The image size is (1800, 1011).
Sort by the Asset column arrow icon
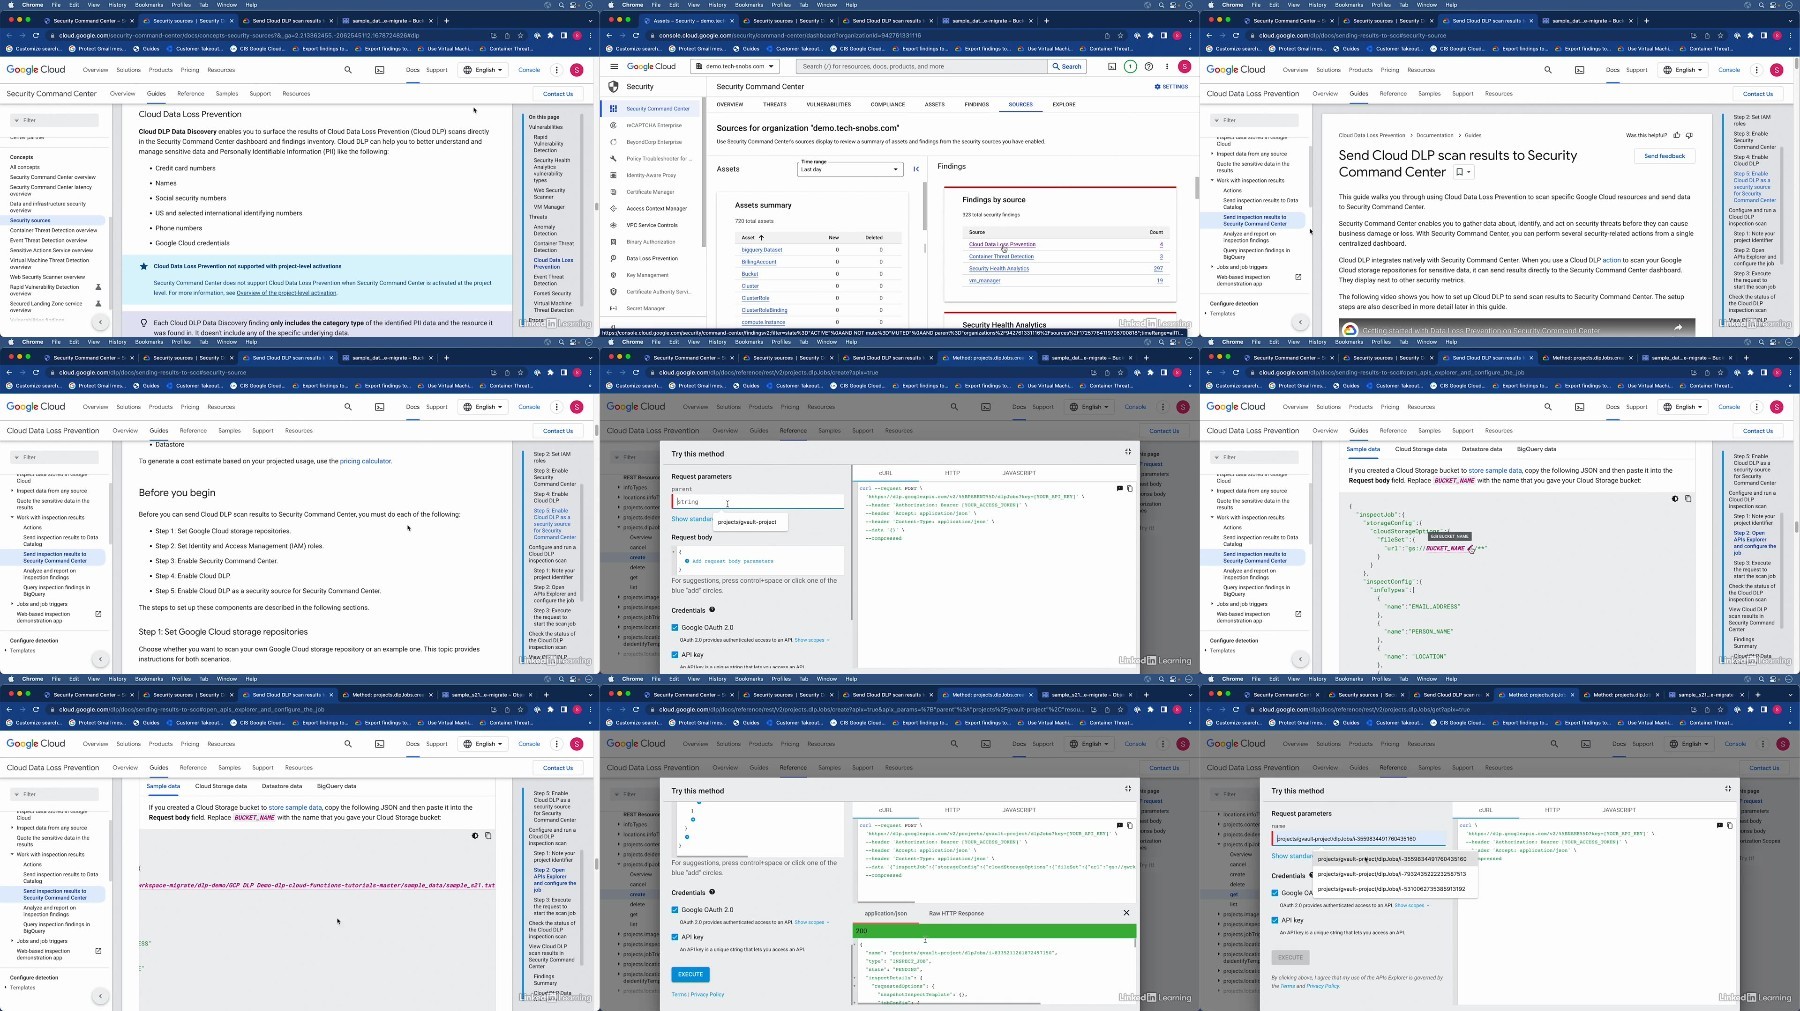pyautogui.click(x=761, y=238)
